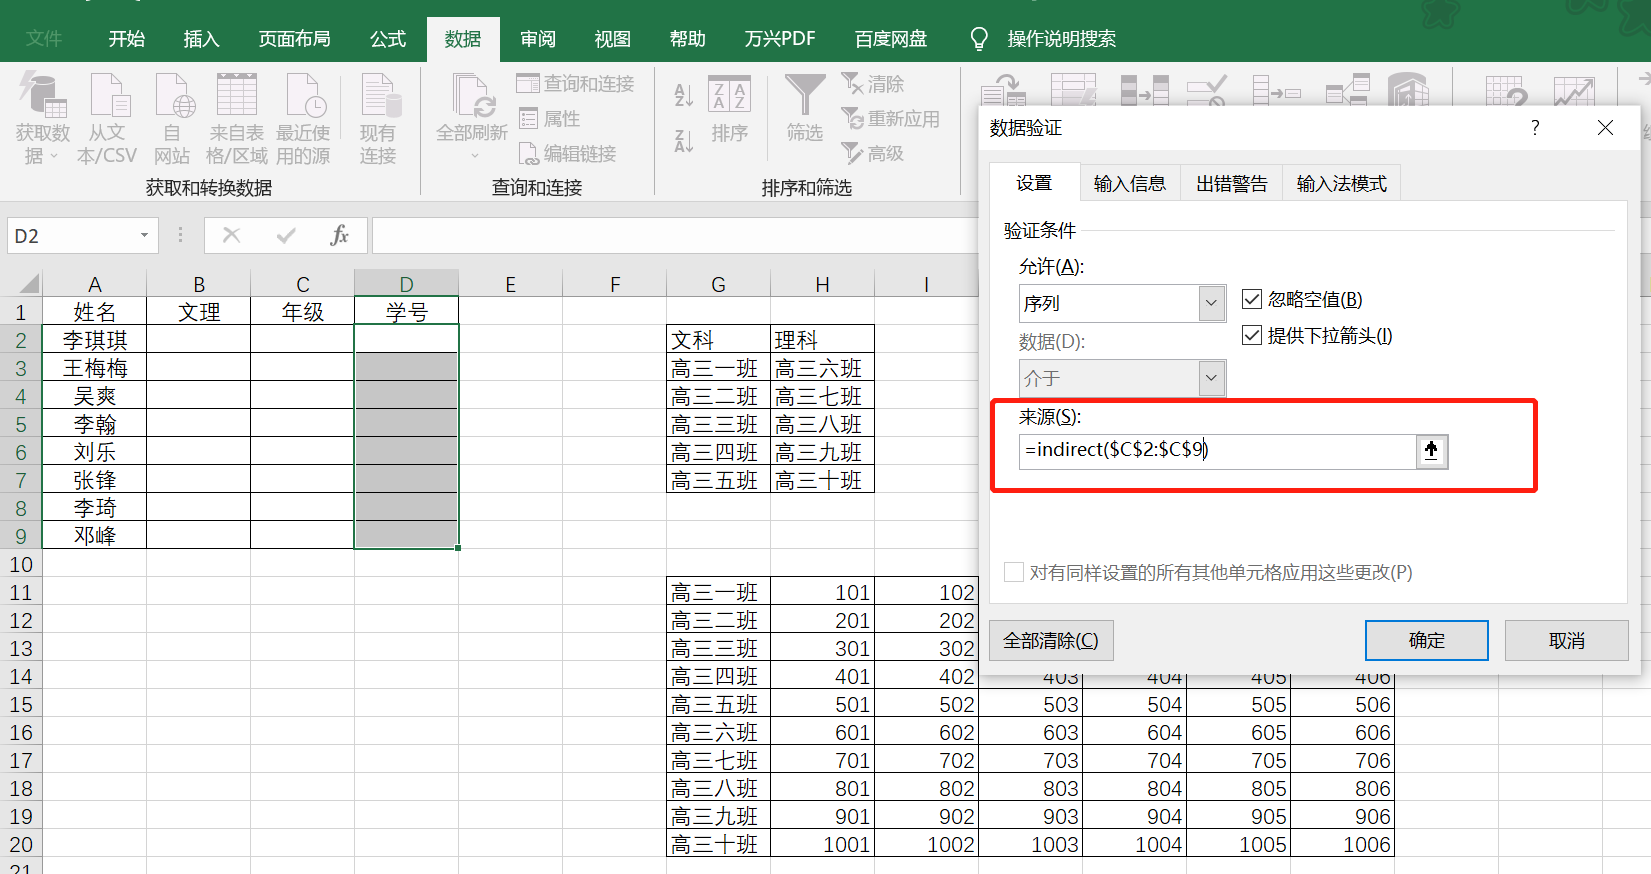Click the Refresh All (全部刷新) icon
The height and width of the screenshot is (874, 1651).
[x=472, y=97]
